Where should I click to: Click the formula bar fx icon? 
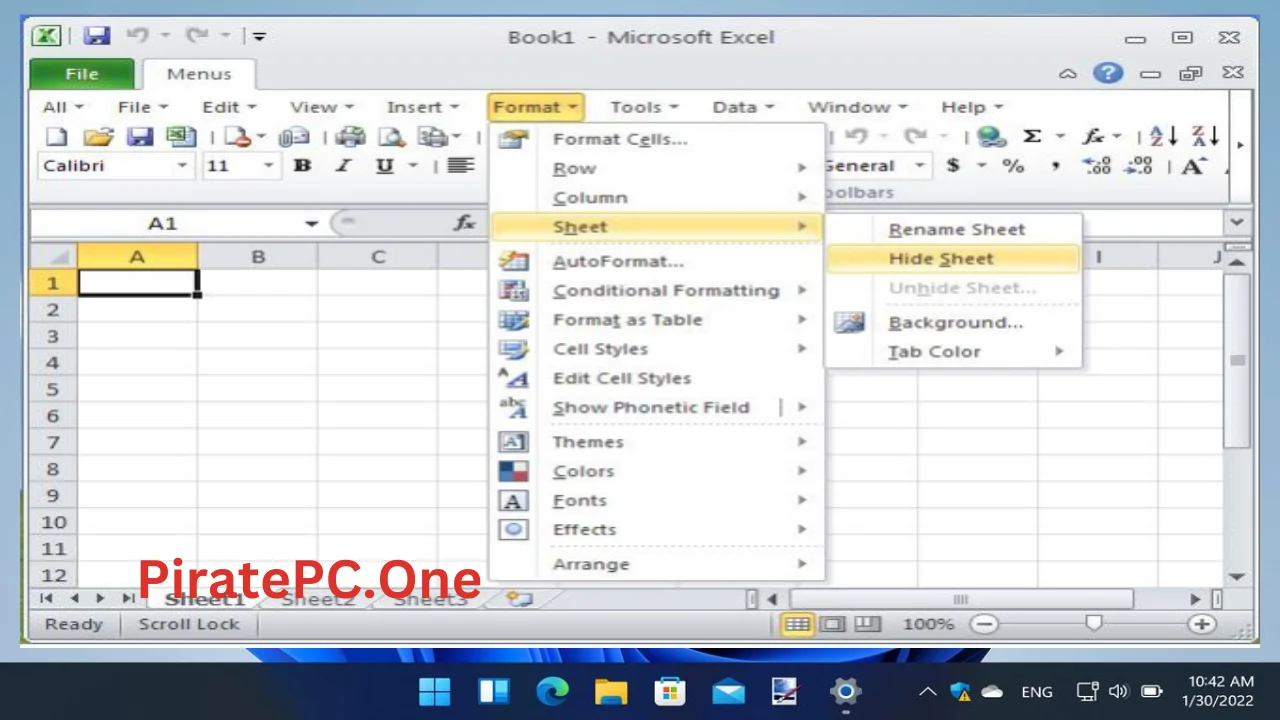pyautogui.click(x=464, y=223)
